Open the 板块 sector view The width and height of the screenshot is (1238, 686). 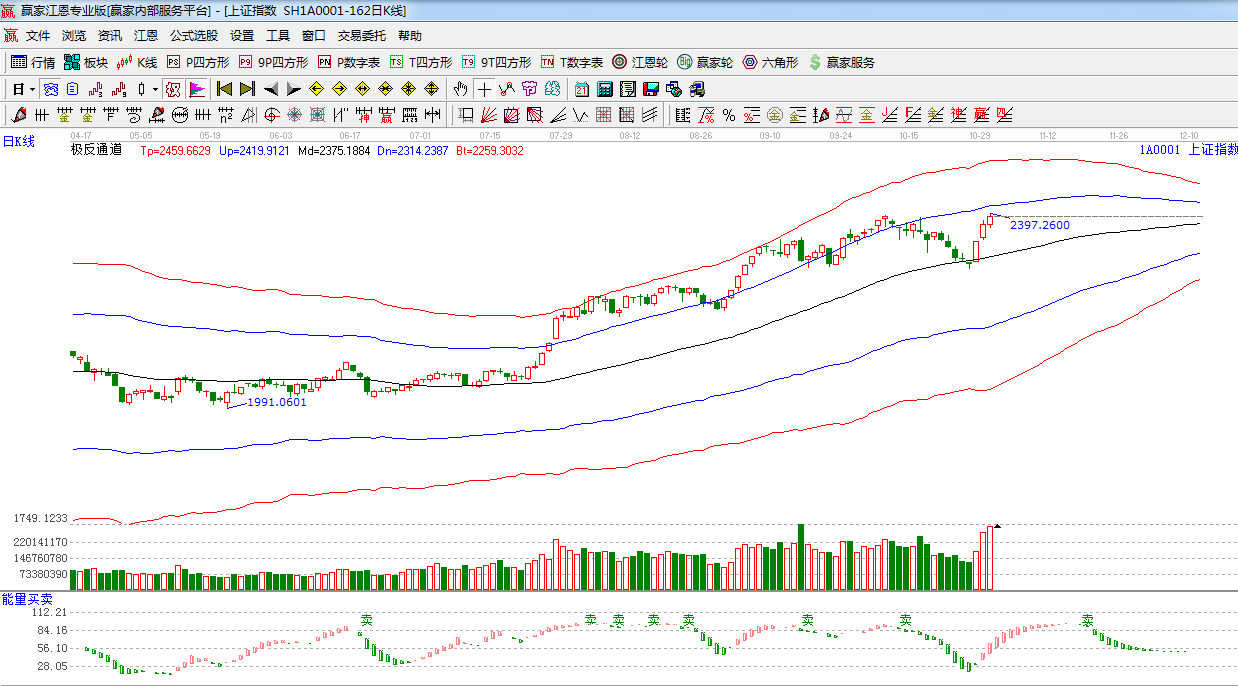pos(86,62)
